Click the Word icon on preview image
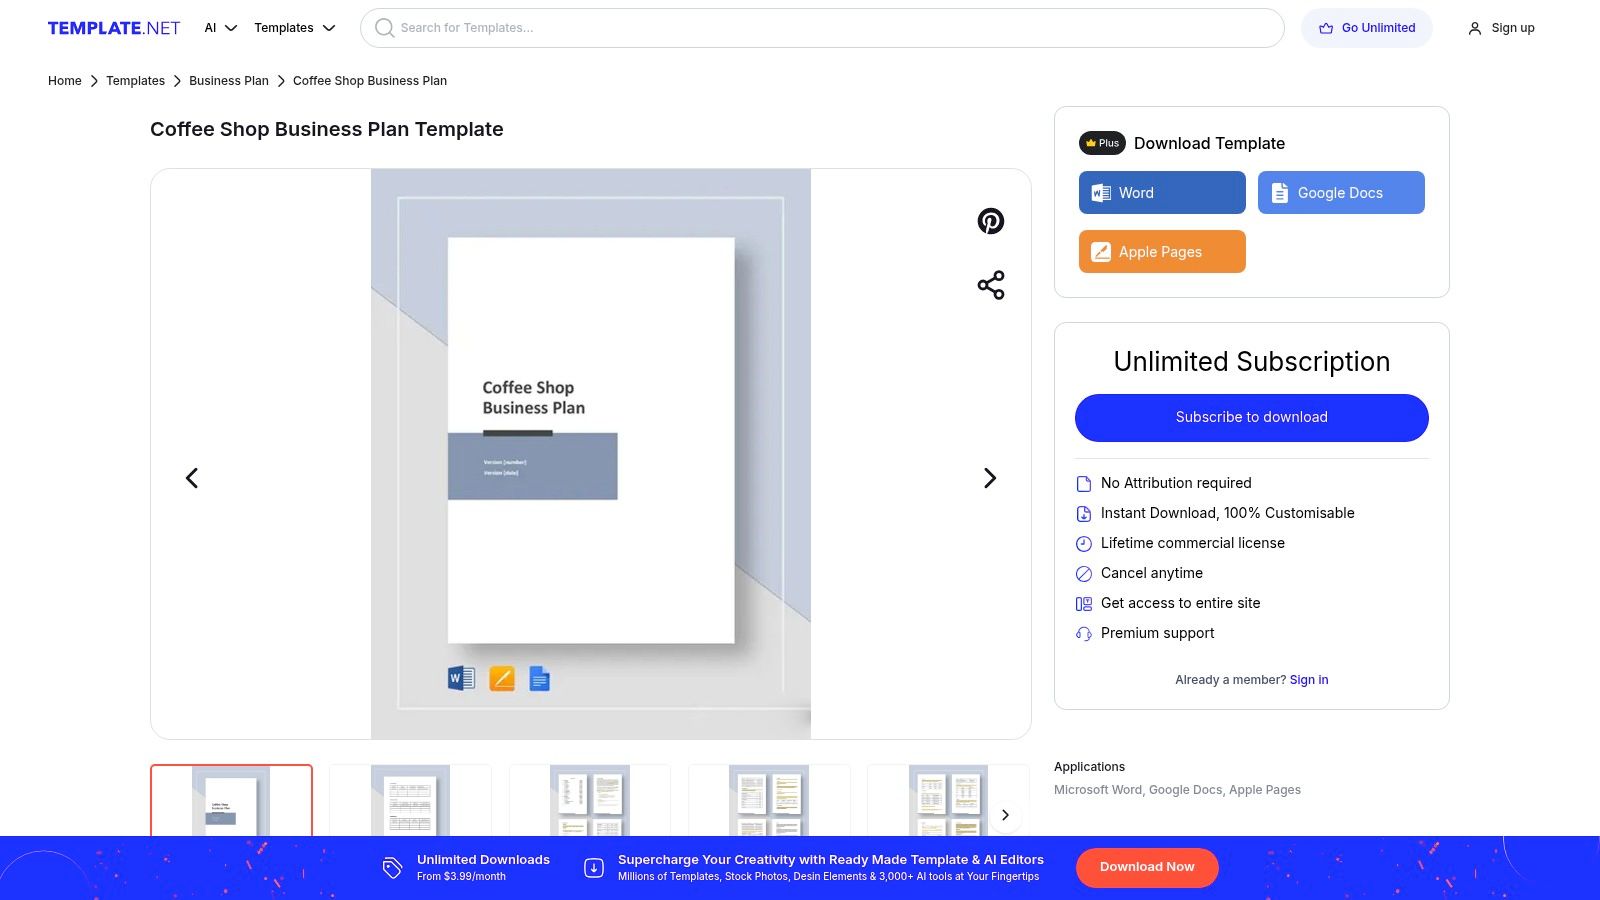The height and width of the screenshot is (900, 1600). (461, 679)
